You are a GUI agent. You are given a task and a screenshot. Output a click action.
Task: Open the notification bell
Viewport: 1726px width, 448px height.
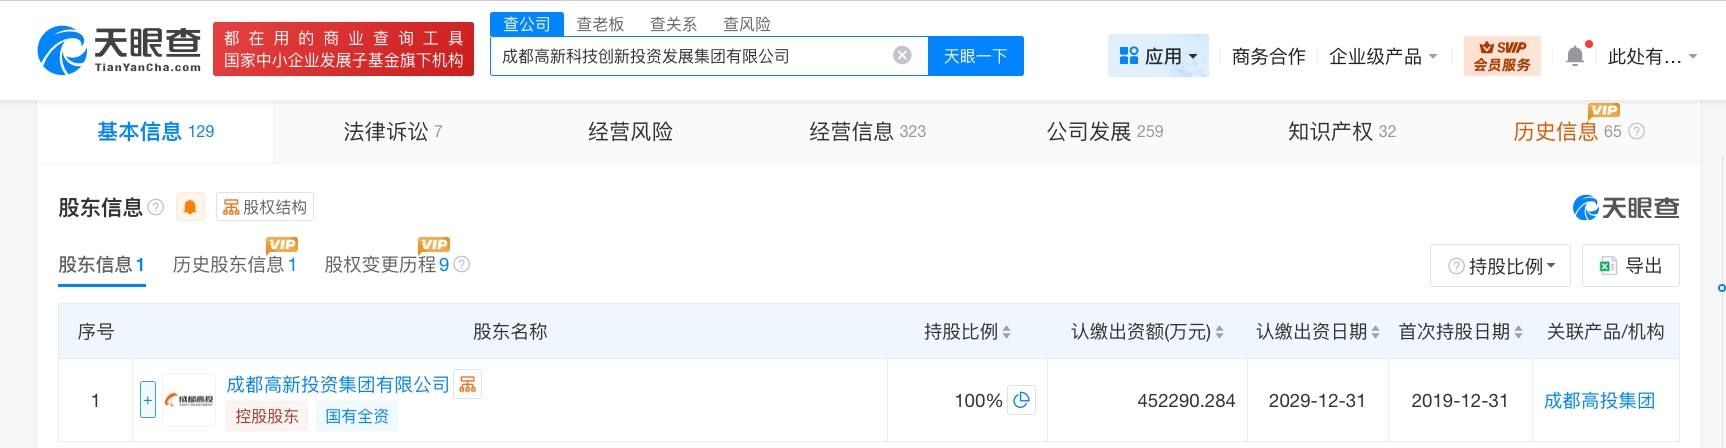[x=1575, y=56]
